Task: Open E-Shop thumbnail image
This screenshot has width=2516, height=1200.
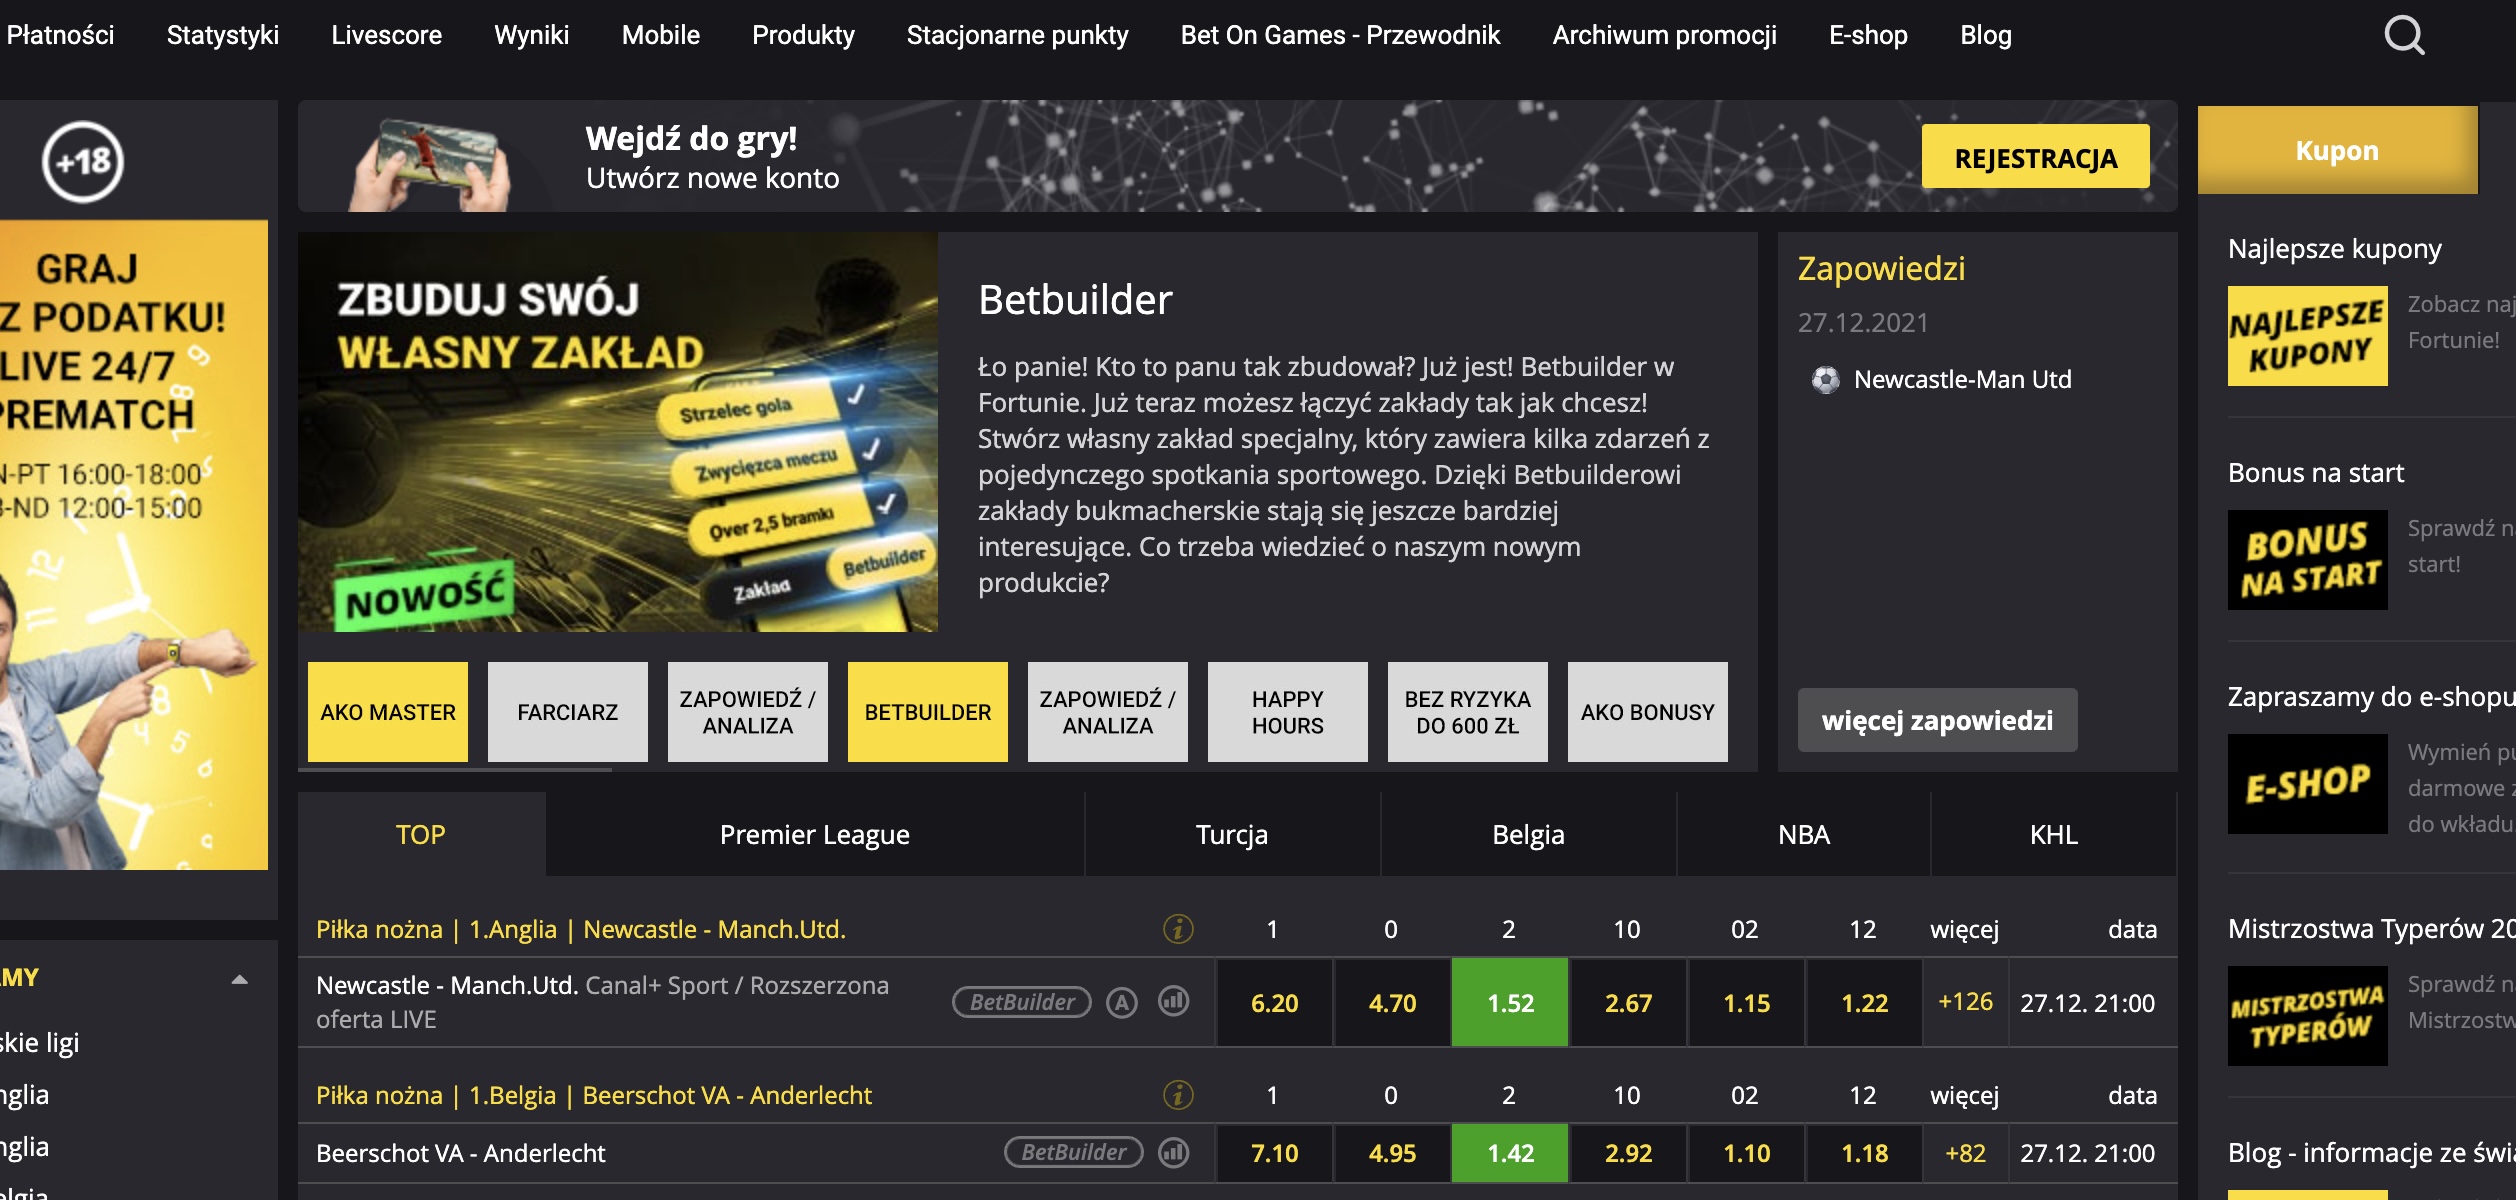Action: [2307, 784]
